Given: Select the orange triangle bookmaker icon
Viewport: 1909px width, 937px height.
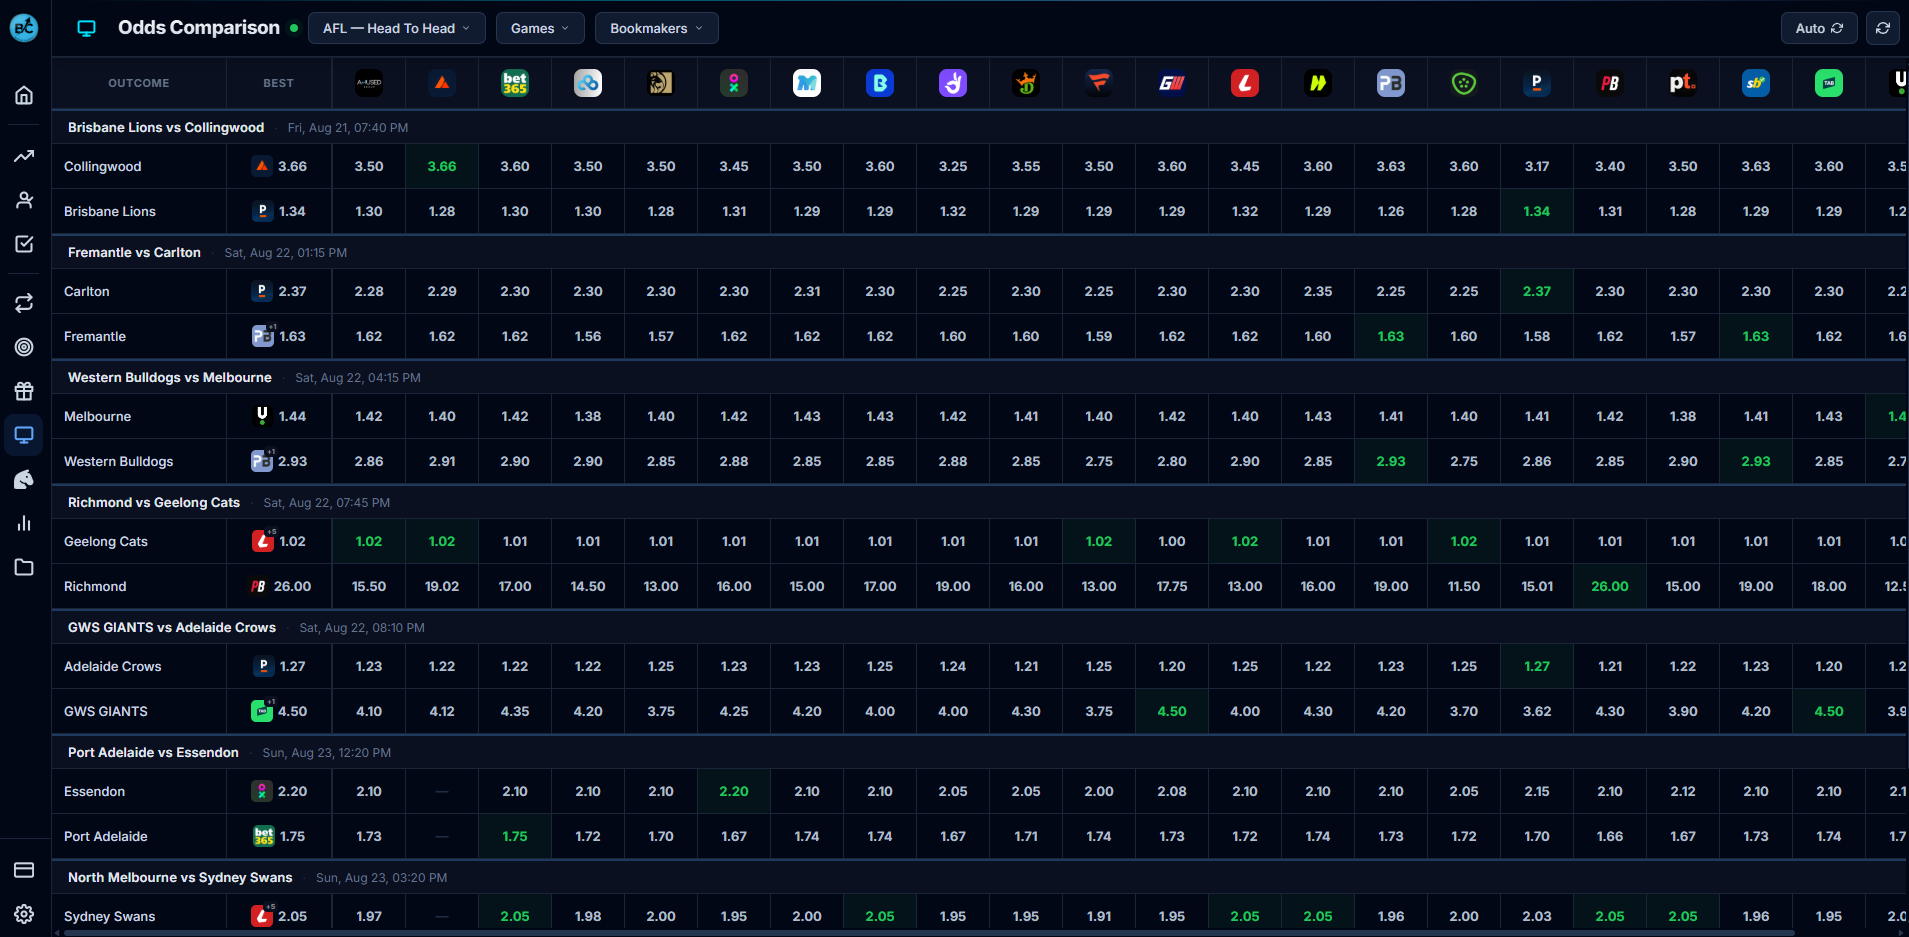Looking at the screenshot, I should click(x=442, y=83).
